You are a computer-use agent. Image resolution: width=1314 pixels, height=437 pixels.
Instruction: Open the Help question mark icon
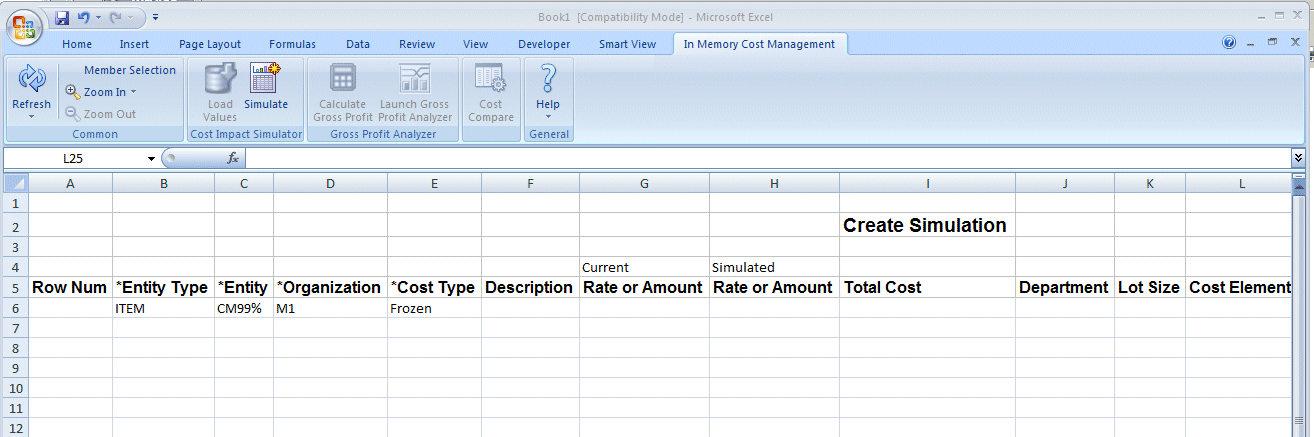click(548, 78)
